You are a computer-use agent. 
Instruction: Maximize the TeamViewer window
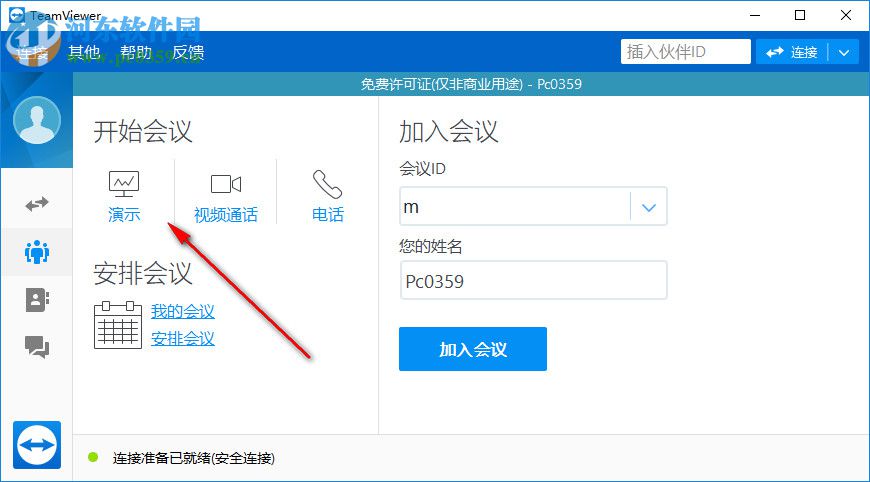tap(800, 15)
